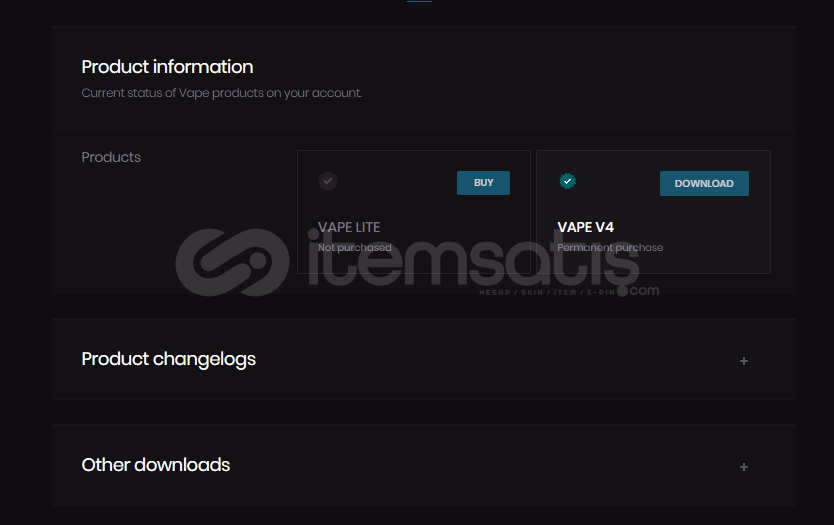Click the BUY button for Vape Lite

(483, 182)
